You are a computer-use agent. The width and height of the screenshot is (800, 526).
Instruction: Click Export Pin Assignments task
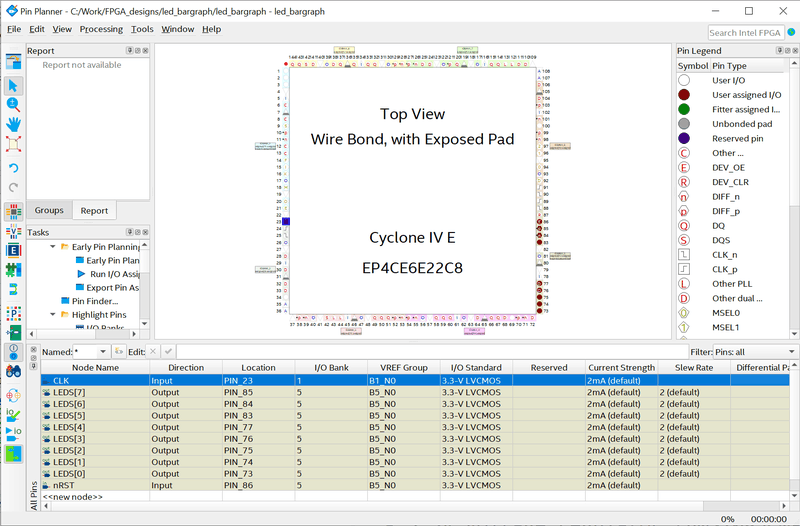[113, 288]
